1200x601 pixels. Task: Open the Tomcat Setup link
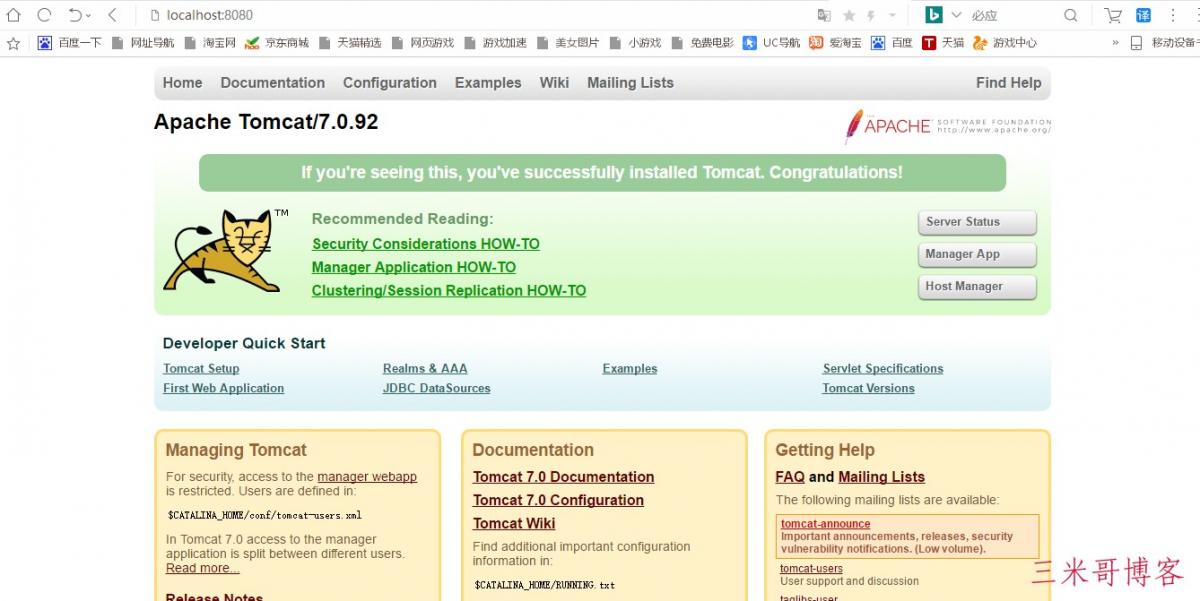click(x=201, y=369)
